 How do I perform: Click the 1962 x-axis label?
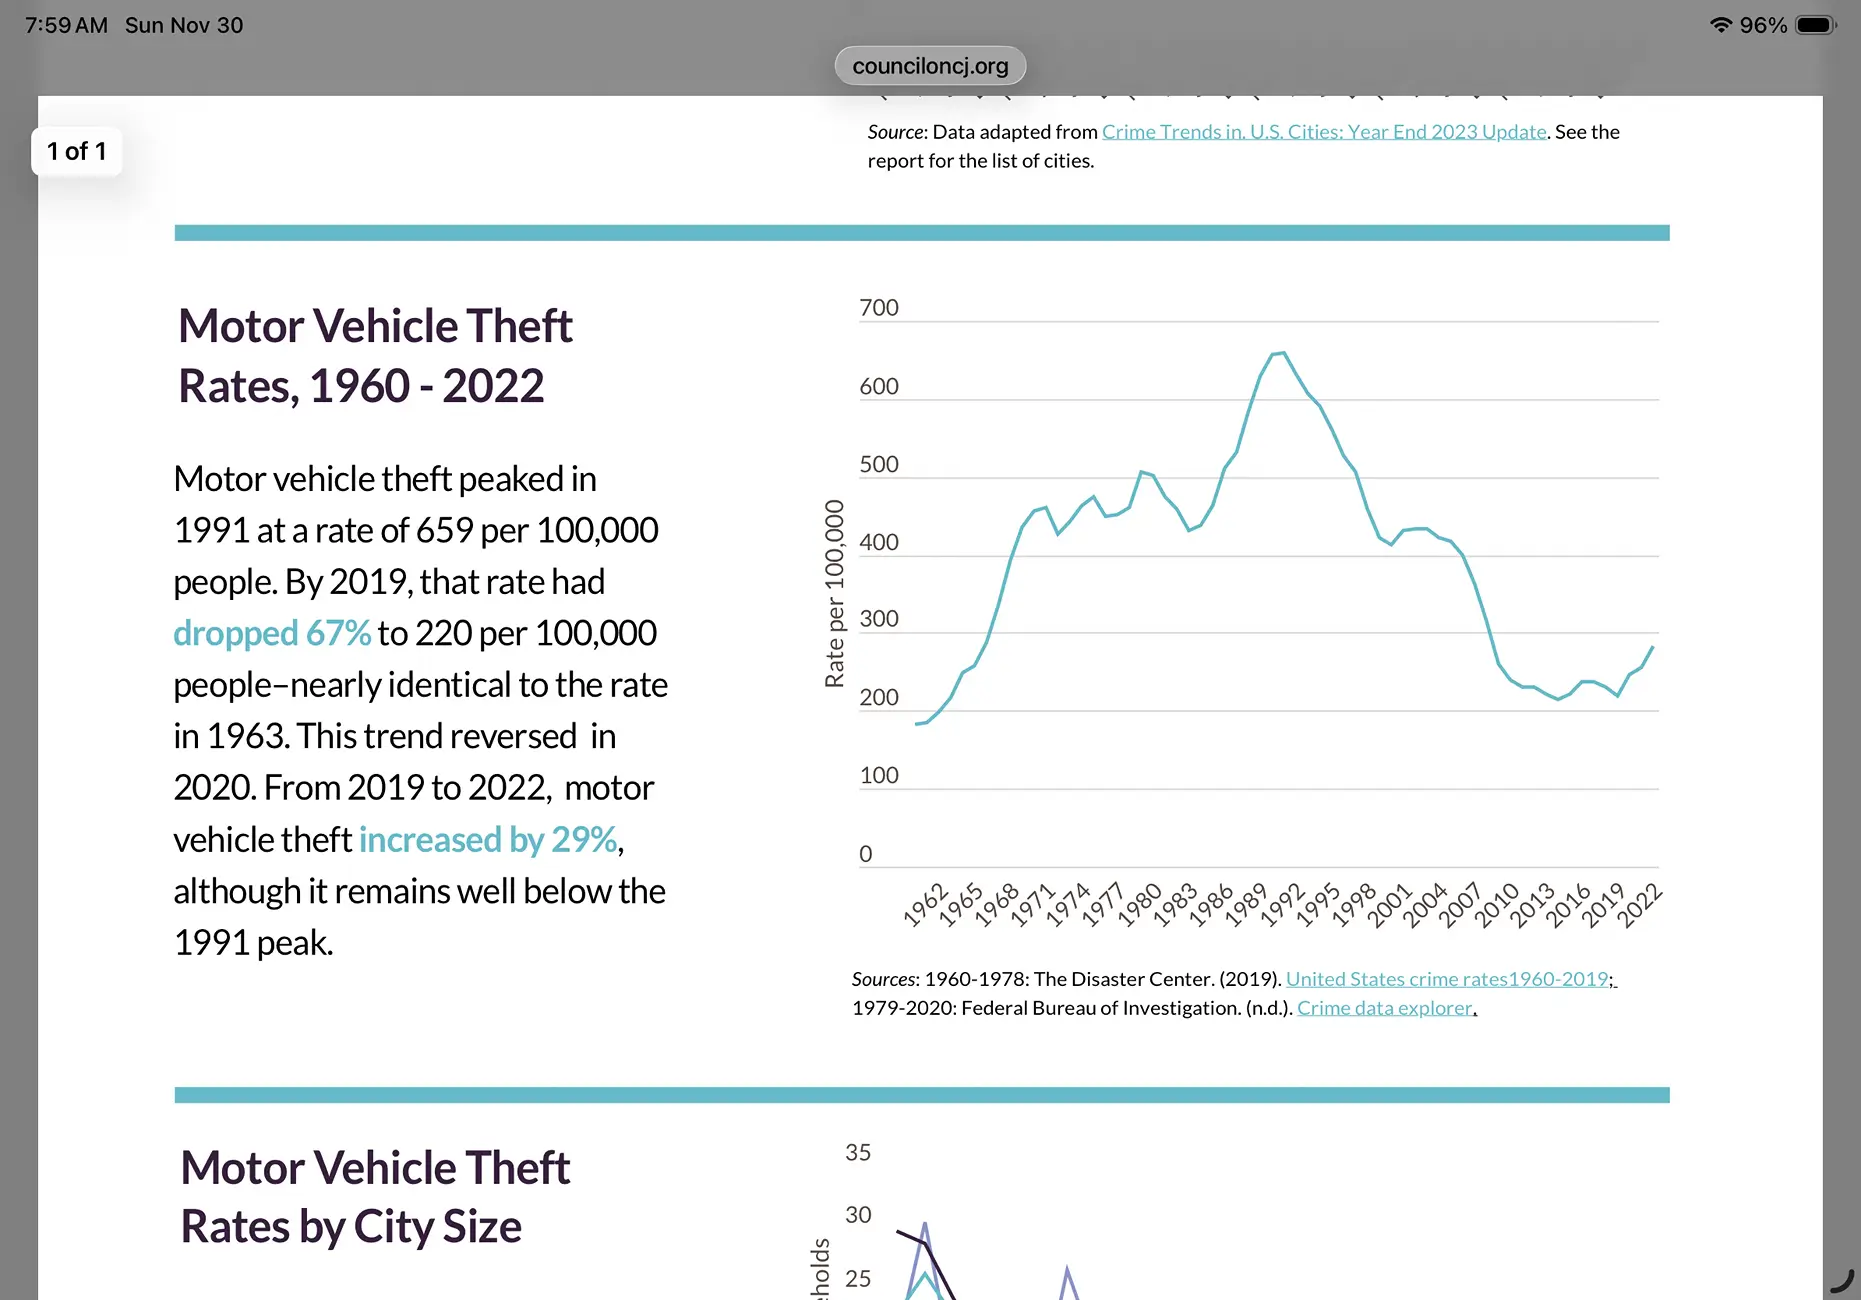[x=926, y=905]
